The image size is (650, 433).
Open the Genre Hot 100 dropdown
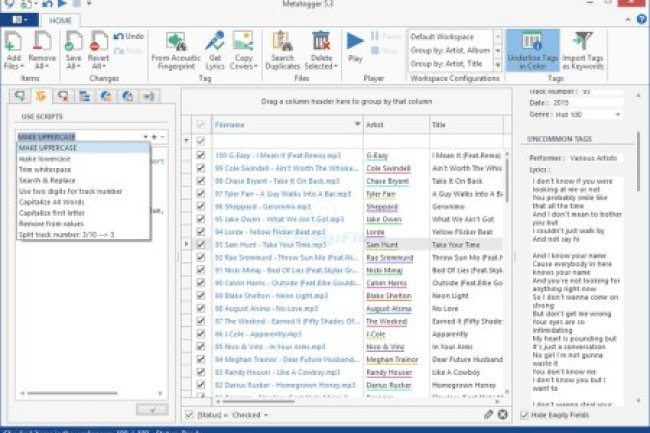(618, 114)
